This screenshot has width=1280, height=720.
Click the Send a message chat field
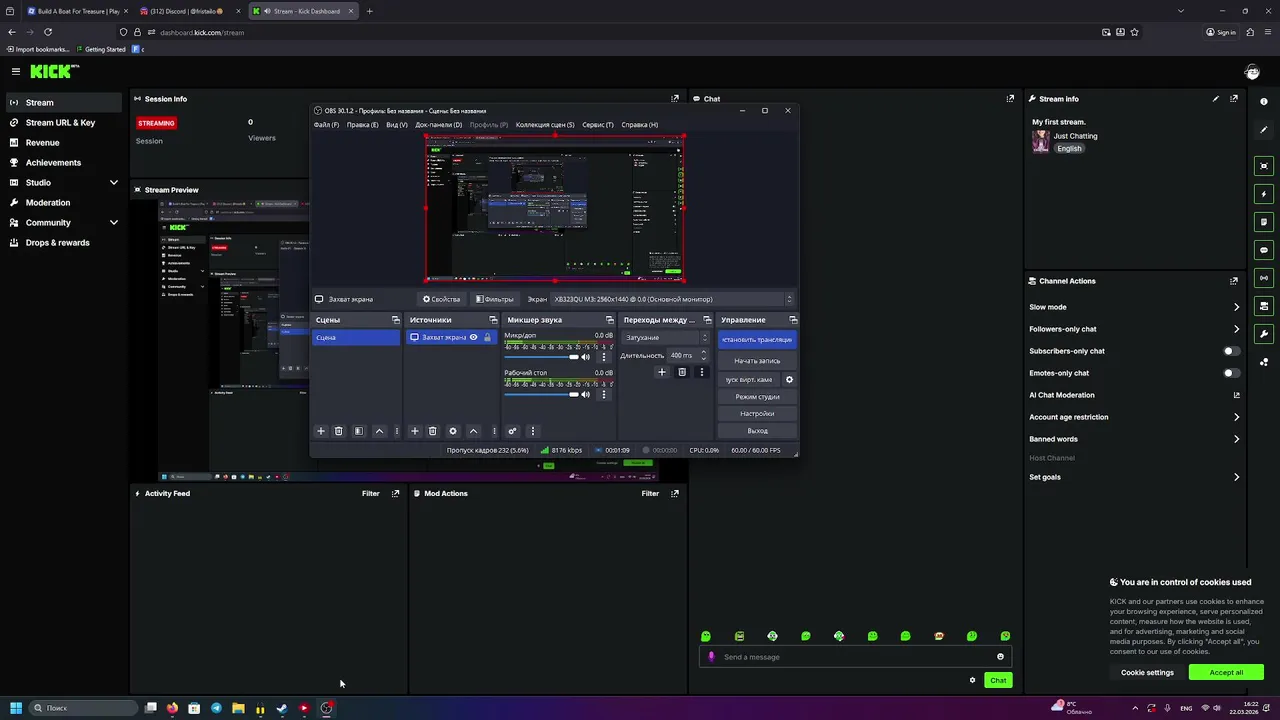(855, 657)
